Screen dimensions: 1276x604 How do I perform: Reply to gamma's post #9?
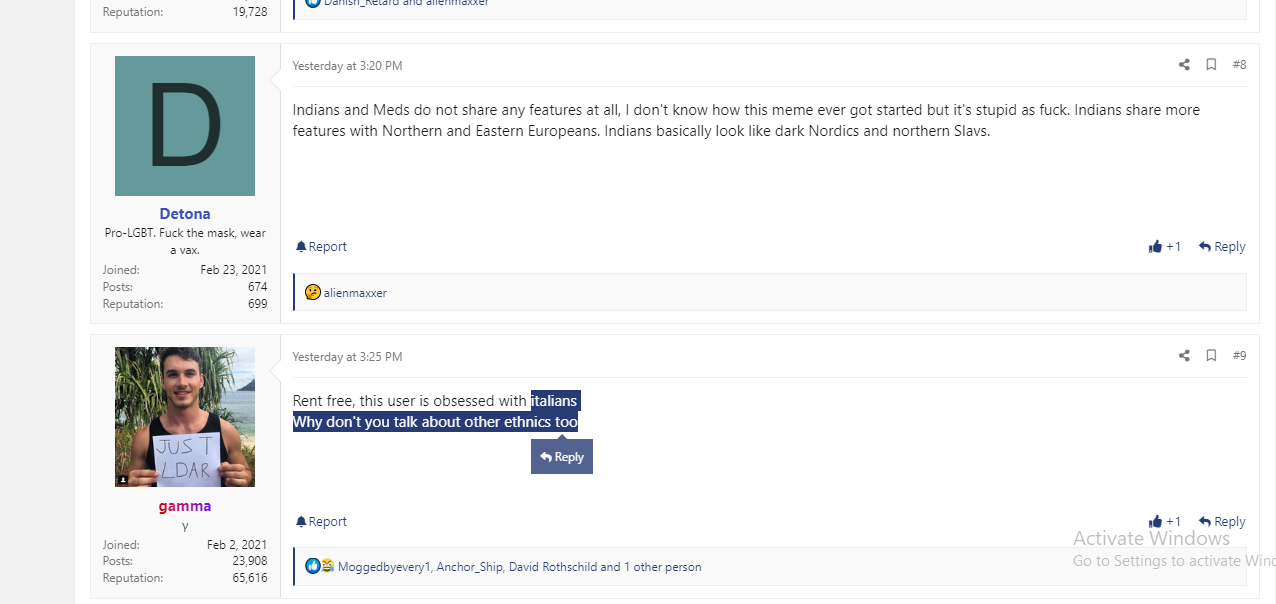tap(1222, 522)
